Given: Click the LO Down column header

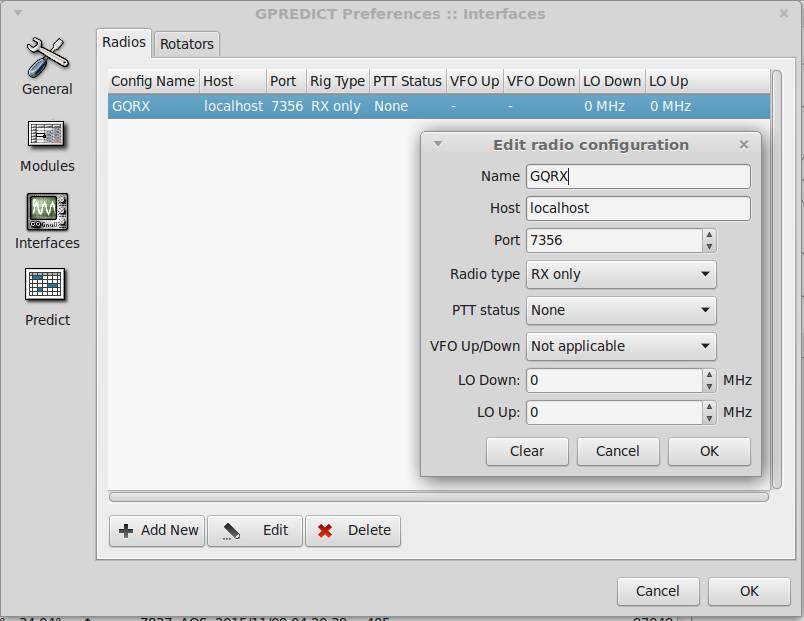Looking at the screenshot, I should (612, 81).
